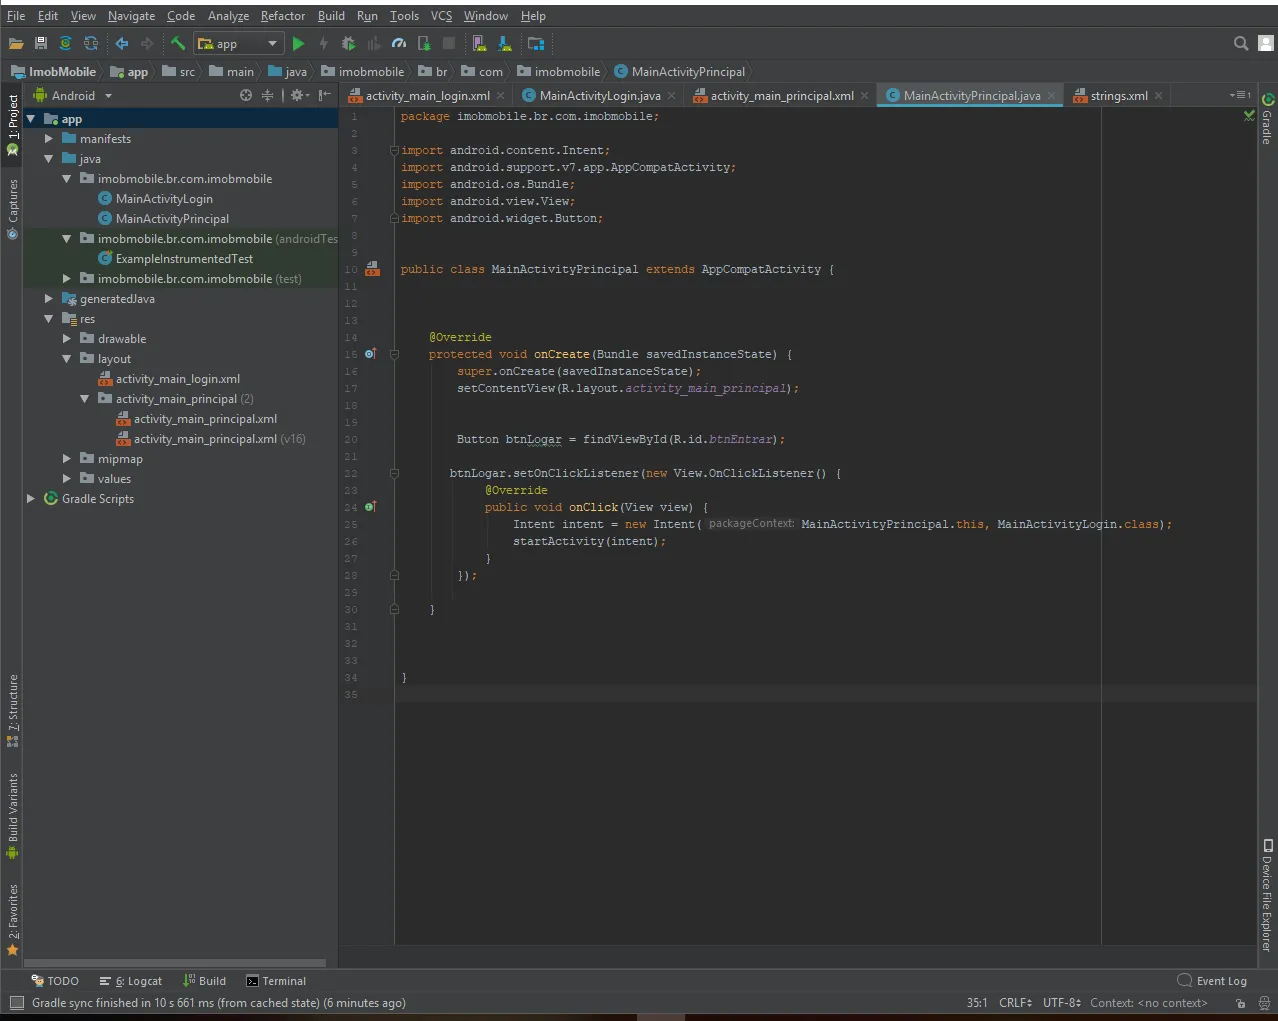Screen dimensions: 1278x1021
Task: Select MainActivityLogin in the project tree
Action: (164, 199)
